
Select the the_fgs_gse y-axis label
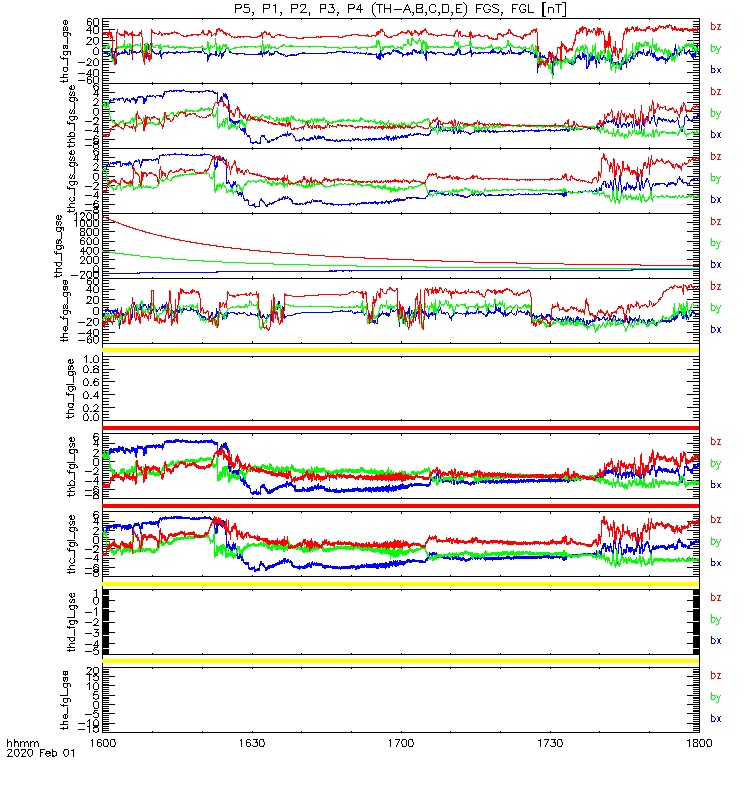[x=65, y=311]
